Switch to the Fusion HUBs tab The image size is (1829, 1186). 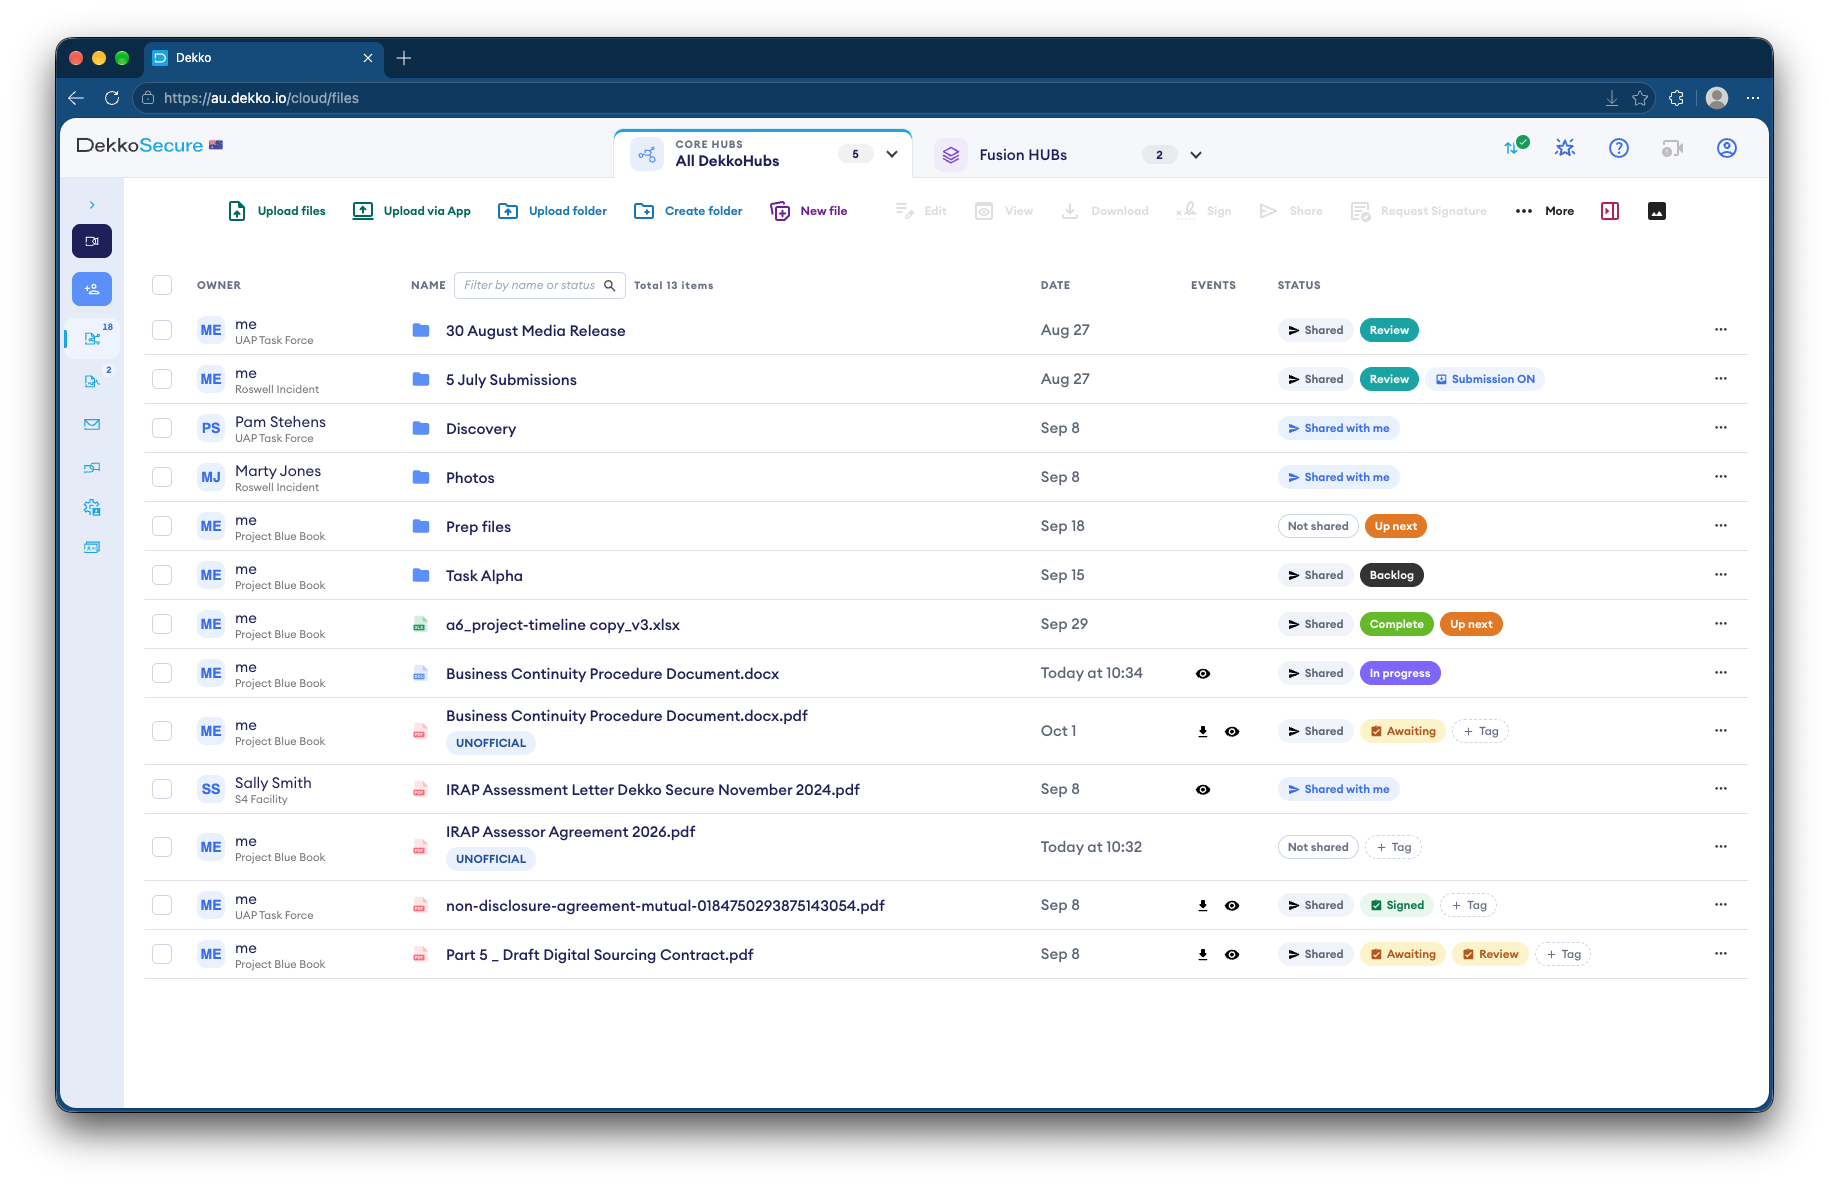[1068, 155]
